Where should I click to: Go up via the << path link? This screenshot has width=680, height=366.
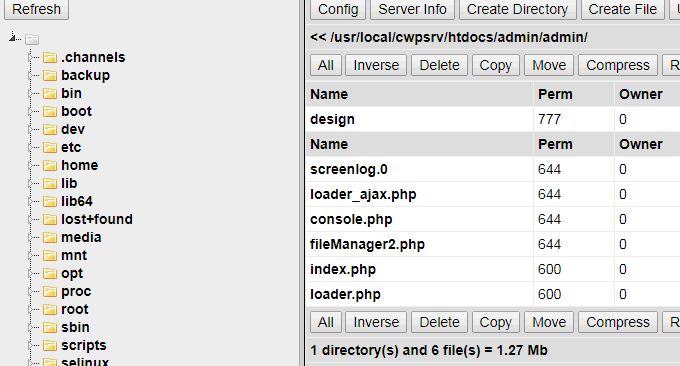click(x=318, y=37)
